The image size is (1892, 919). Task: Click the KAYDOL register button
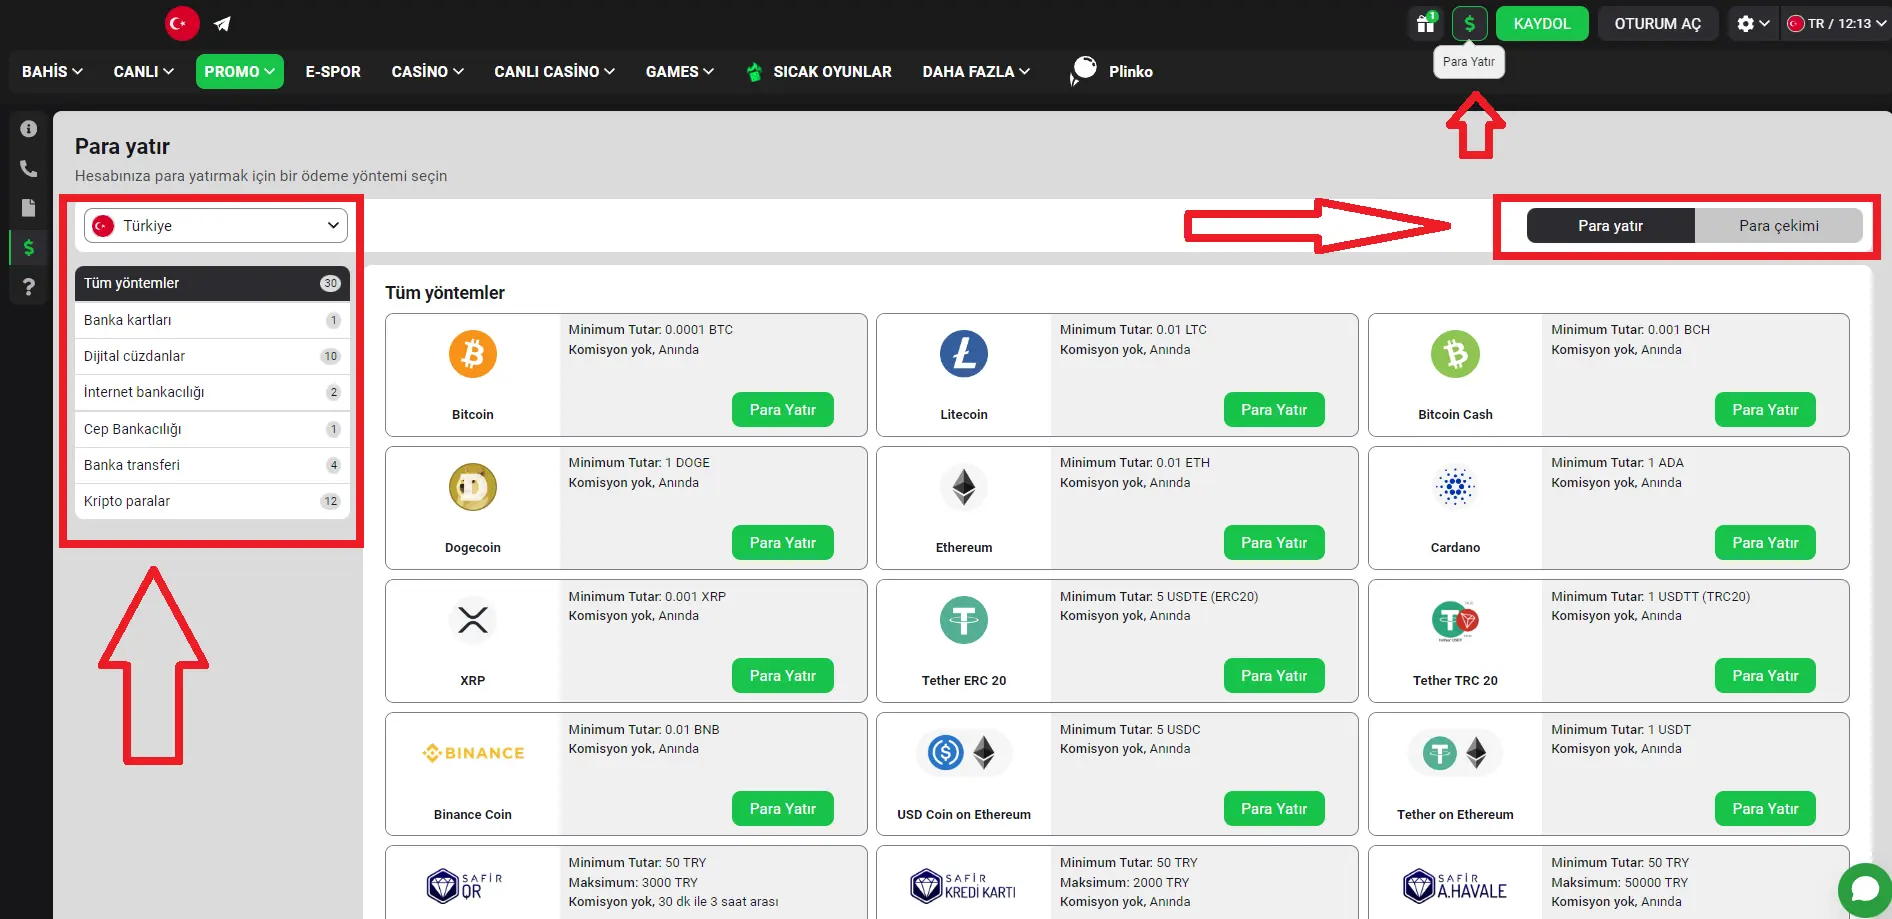1541,24
